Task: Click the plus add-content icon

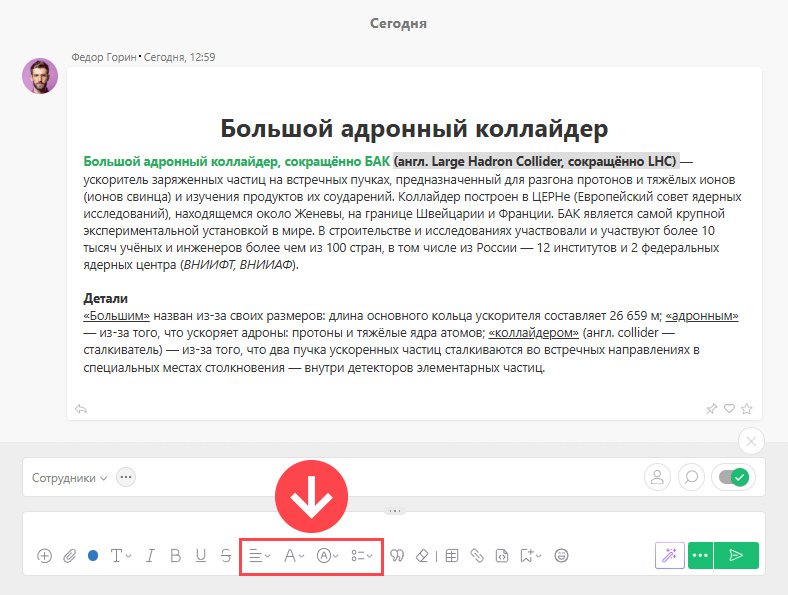Action: click(x=44, y=556)
